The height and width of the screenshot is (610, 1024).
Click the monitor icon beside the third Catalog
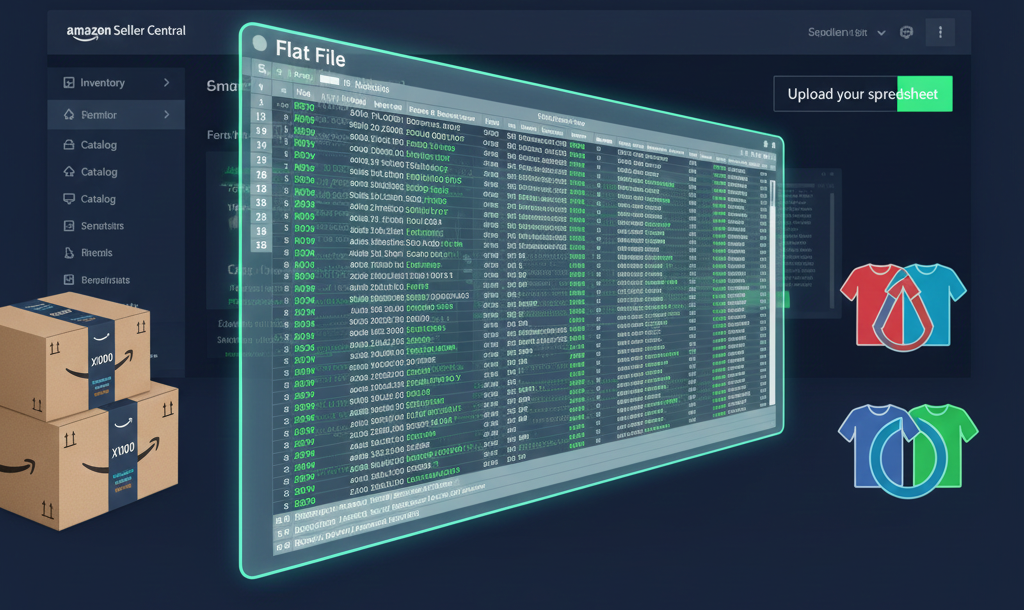coord(69,199)
